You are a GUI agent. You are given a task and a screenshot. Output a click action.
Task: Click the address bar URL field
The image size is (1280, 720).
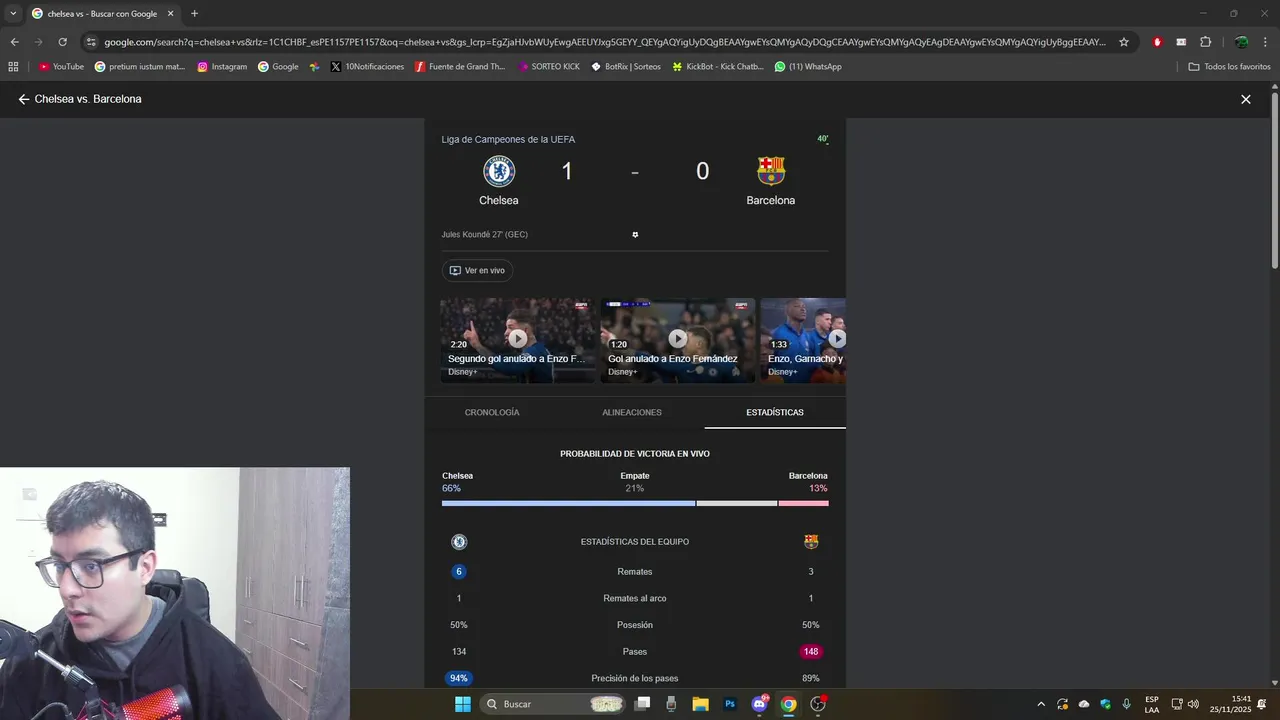605,42
